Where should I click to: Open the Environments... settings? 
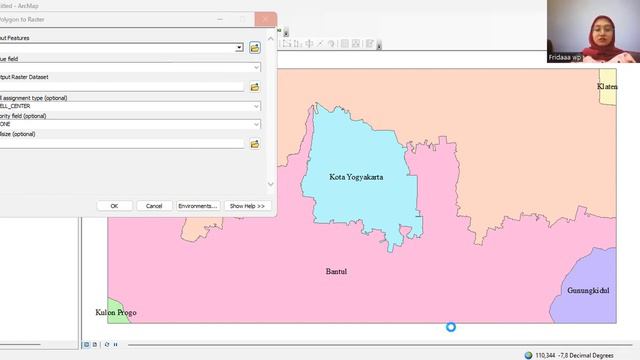198,206
